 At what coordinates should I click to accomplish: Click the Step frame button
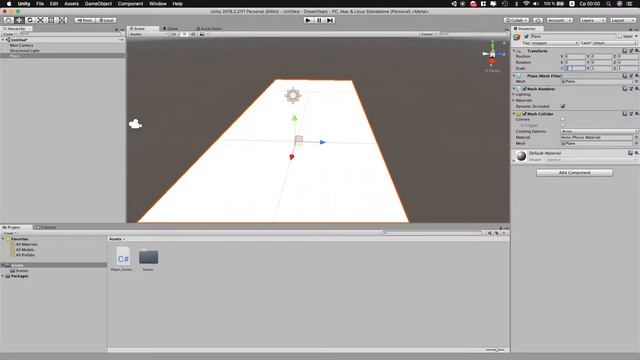[x=330, y=20]
